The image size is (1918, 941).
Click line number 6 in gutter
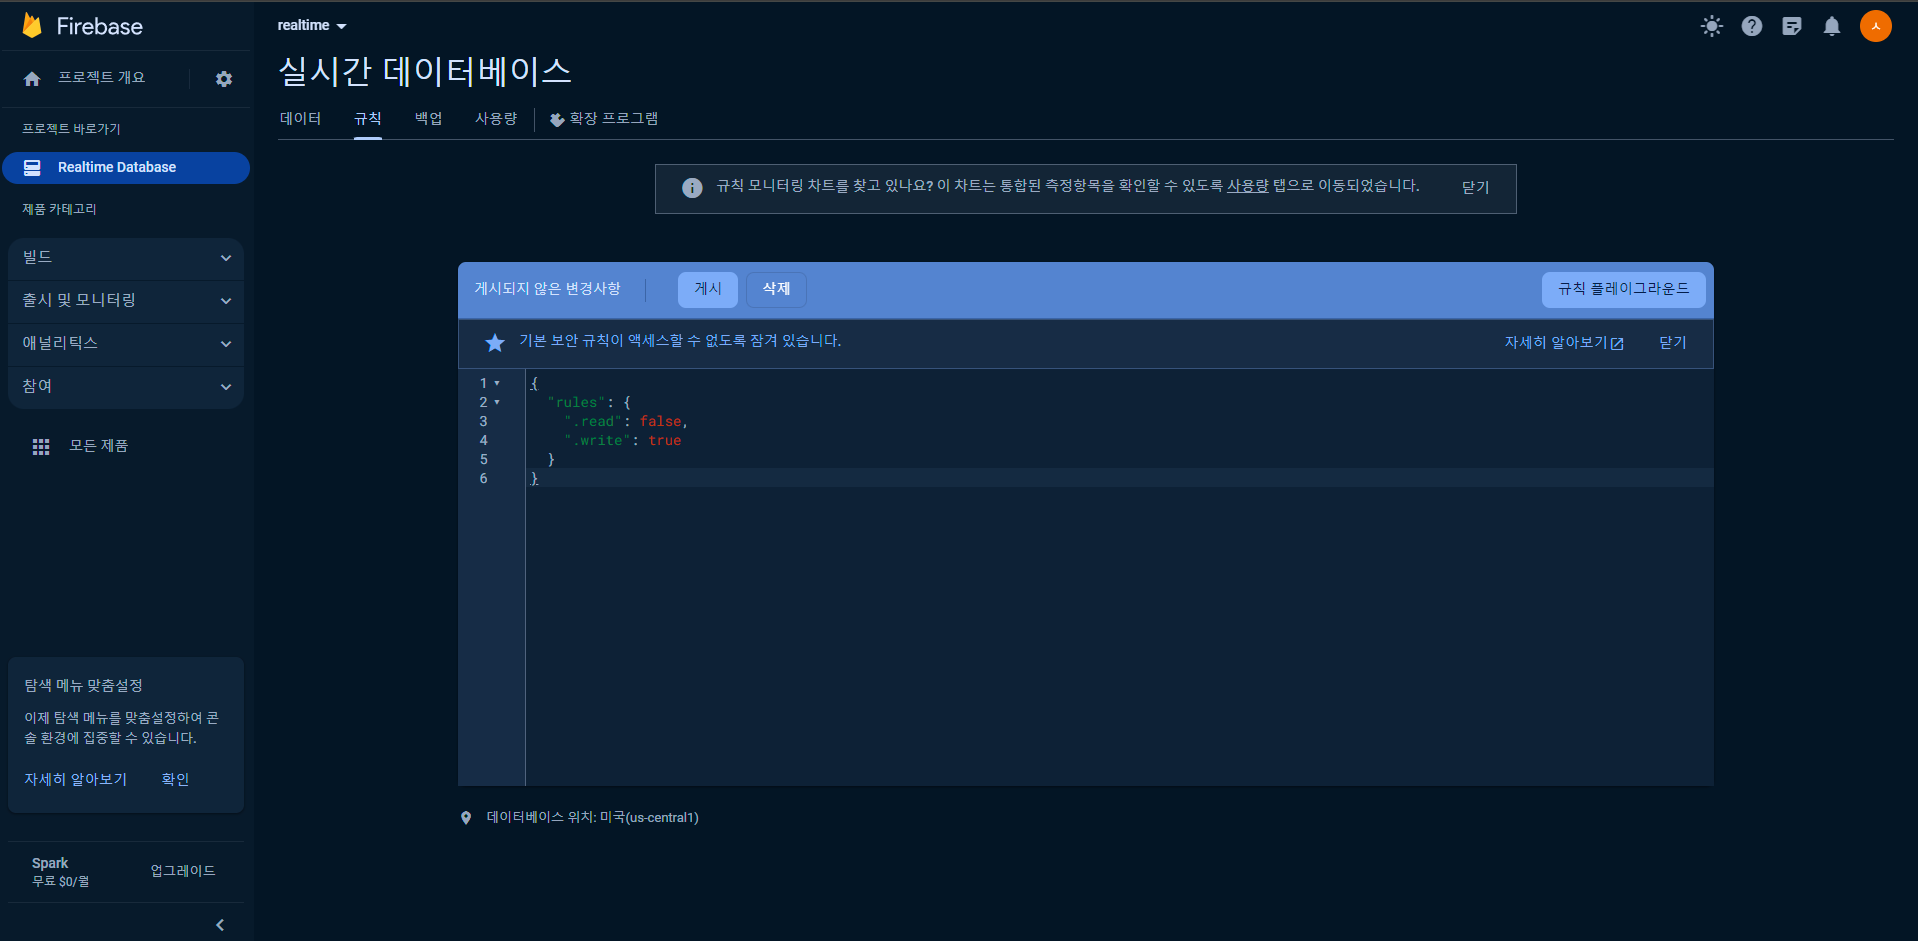484,479
